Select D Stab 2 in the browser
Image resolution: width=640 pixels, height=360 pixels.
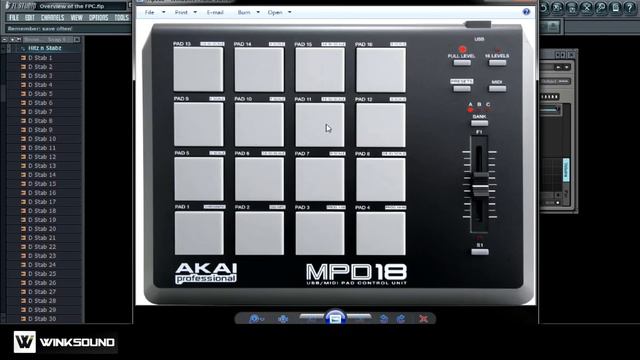pyautogui.click(x=40, y=67)
